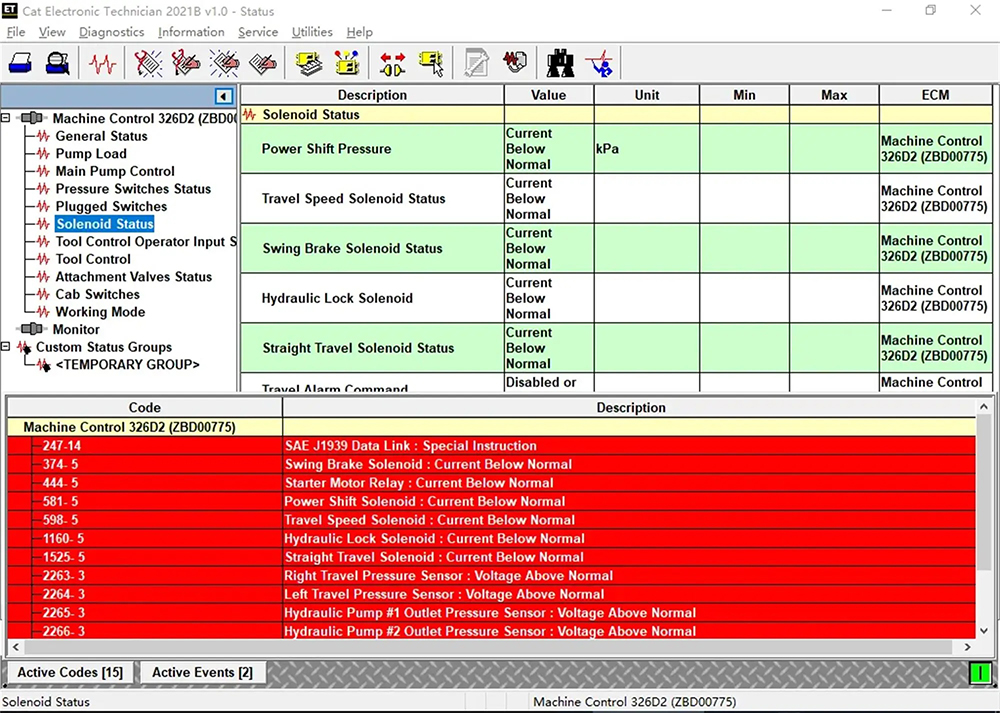Open Print Preview from the toolbar
The height and width of the screenshot is (713, 1000).
[58, 64]
